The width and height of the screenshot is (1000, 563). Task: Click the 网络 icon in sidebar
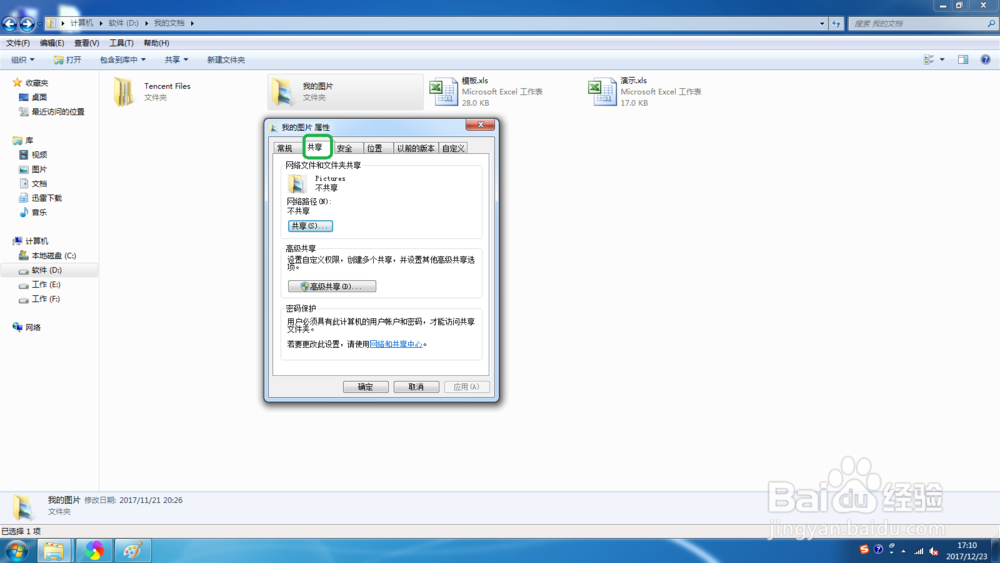coord(17,327)
